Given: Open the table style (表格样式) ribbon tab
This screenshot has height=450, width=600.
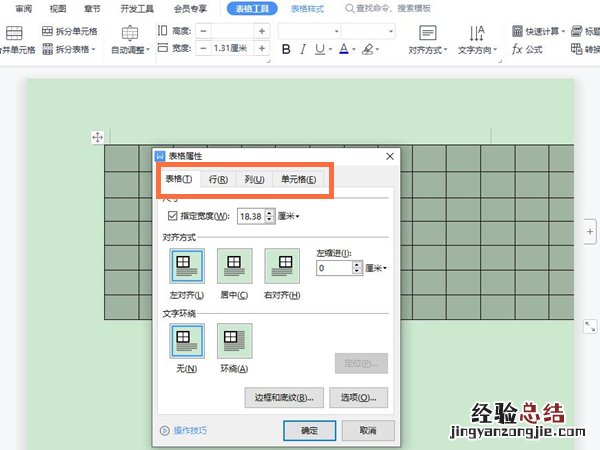Looking at the screenshot, I should point(307,9).
